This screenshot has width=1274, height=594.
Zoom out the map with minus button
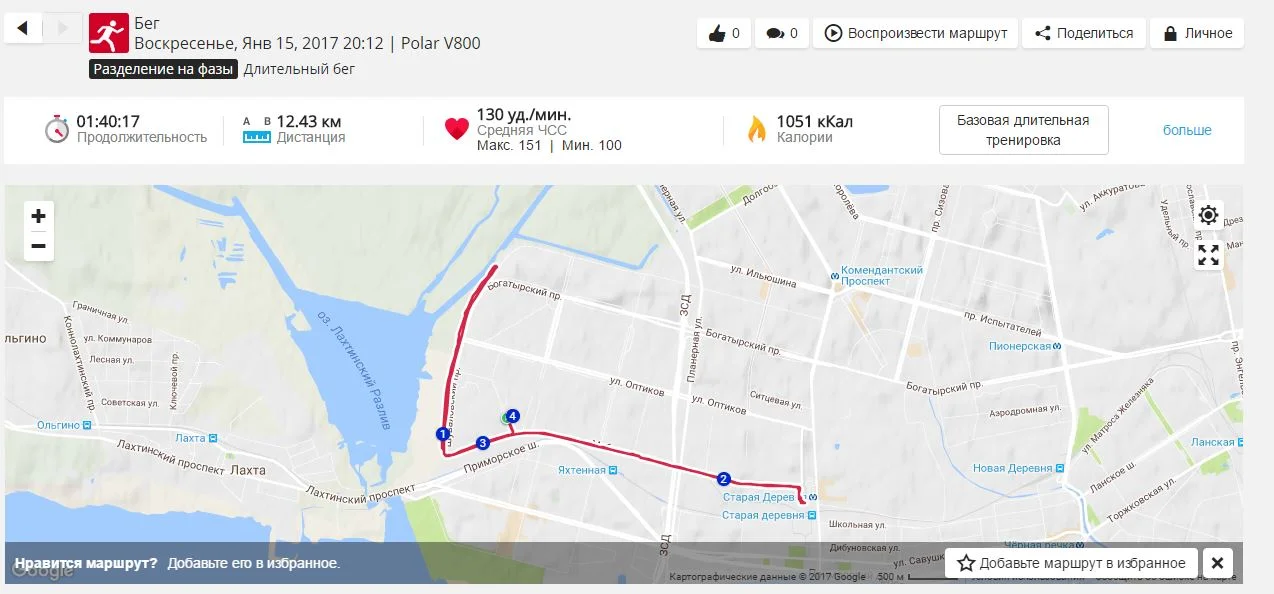38,246
